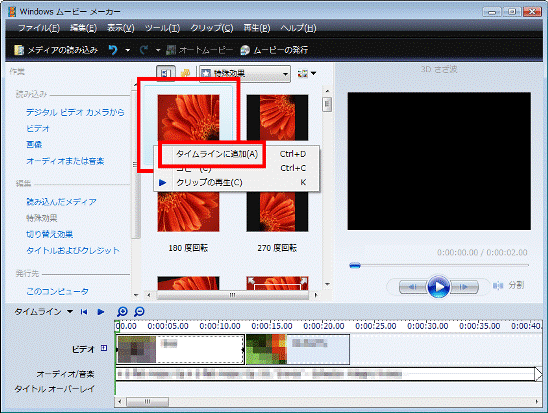Screen dimensions: 548x413
Task: Click the collections folder icon
Action: 185,73
